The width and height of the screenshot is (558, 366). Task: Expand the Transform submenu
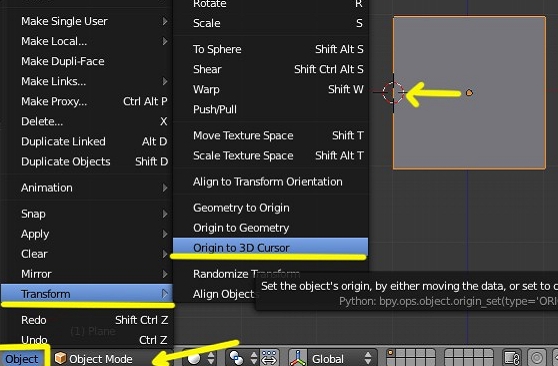(x=87, y=294)
